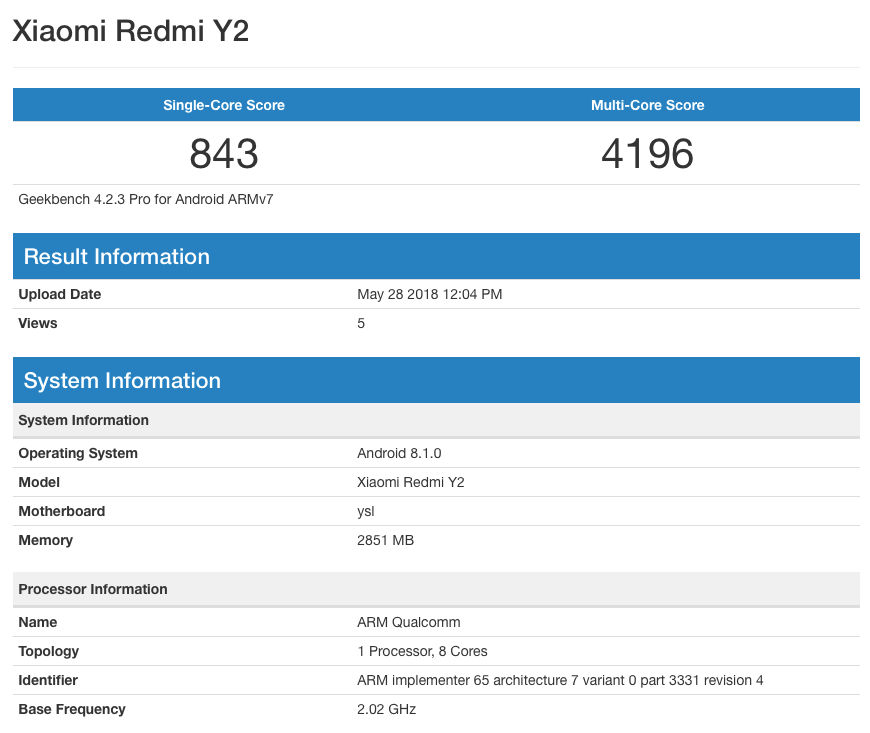The image size is (870, 733).
Task: Click the gray System Information subheader row
Action: point(436,420)
